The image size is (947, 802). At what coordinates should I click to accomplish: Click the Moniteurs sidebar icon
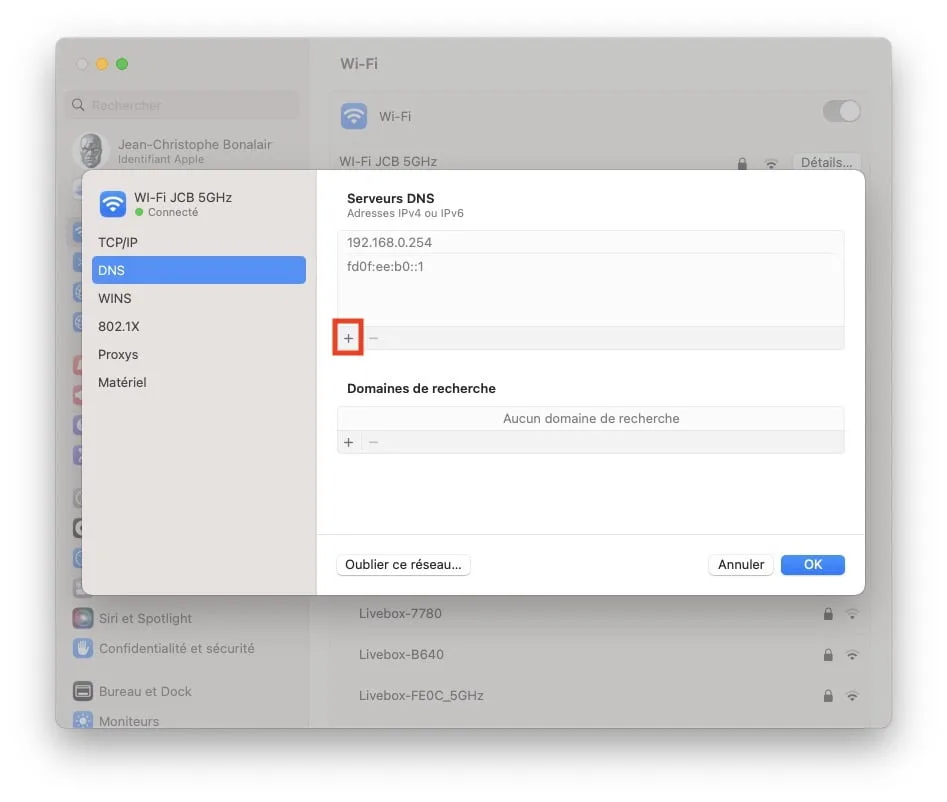83,720
